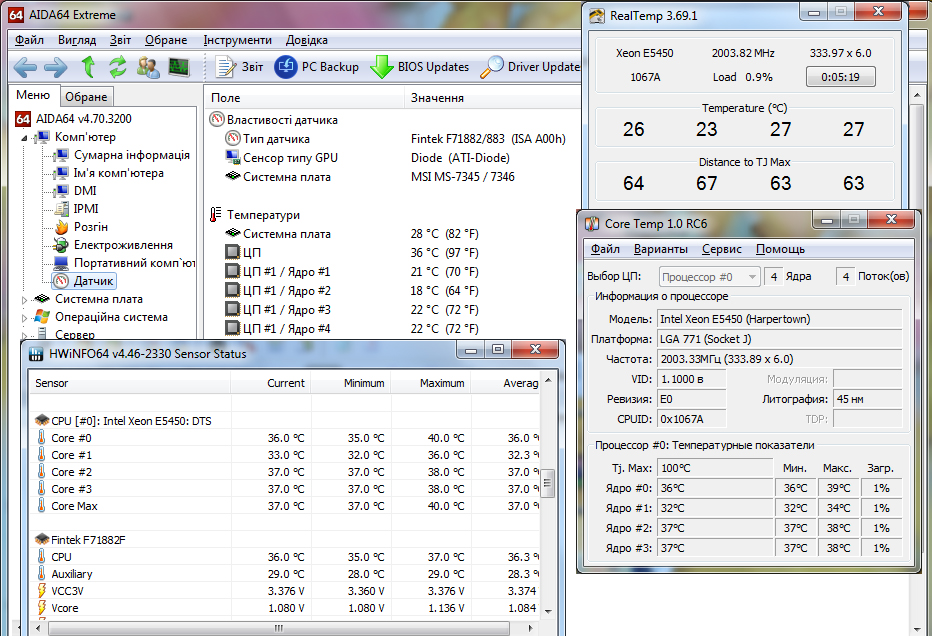The height and width of the screenshot is (636, 932).
Task: Click the Значення column header
Action: point(493,97)
